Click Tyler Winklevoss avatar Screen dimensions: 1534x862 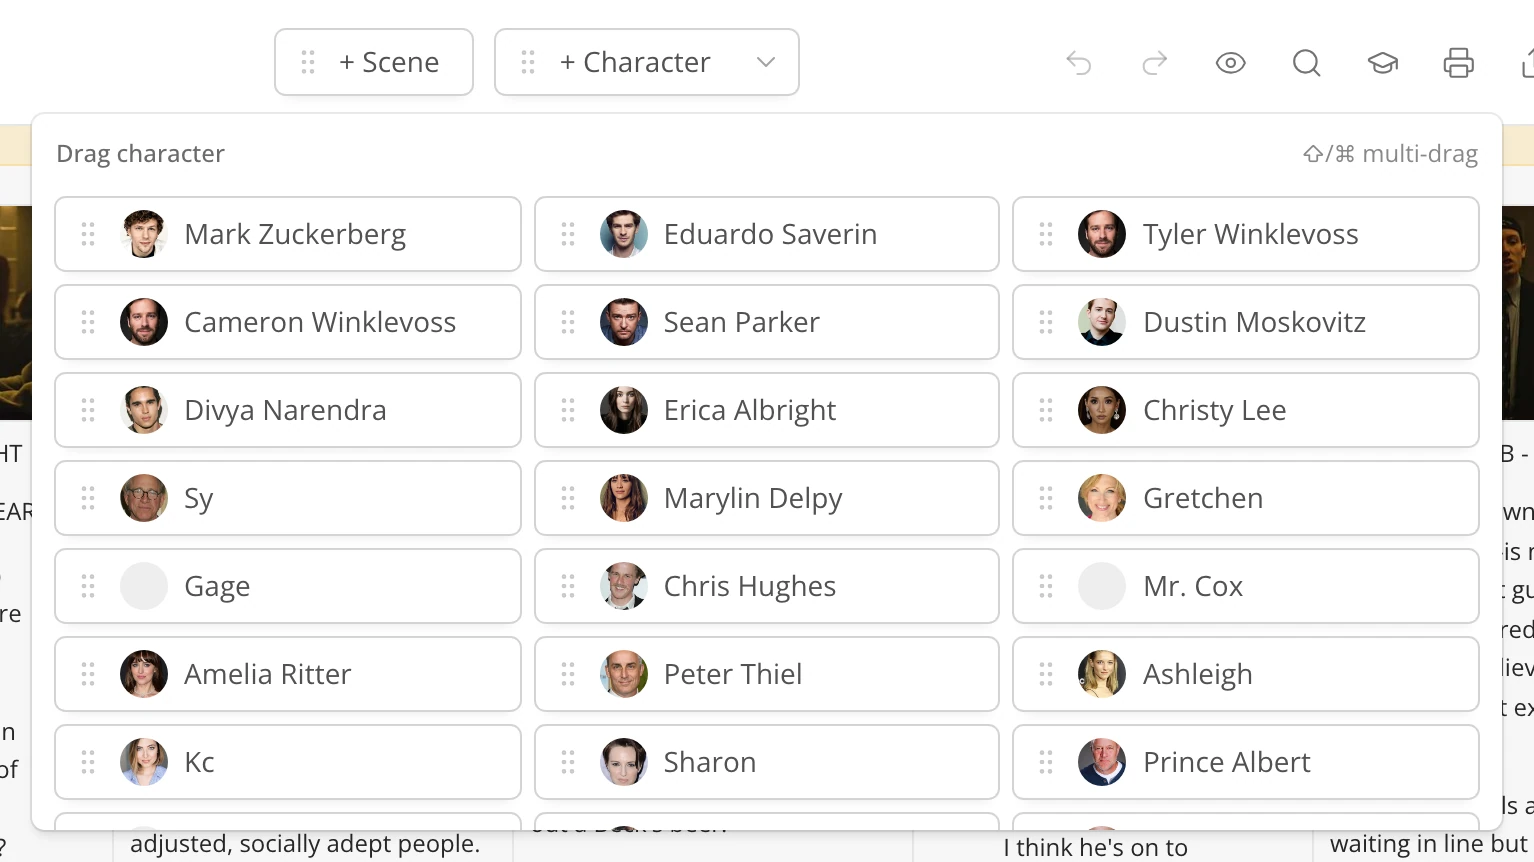point(1102,234)
